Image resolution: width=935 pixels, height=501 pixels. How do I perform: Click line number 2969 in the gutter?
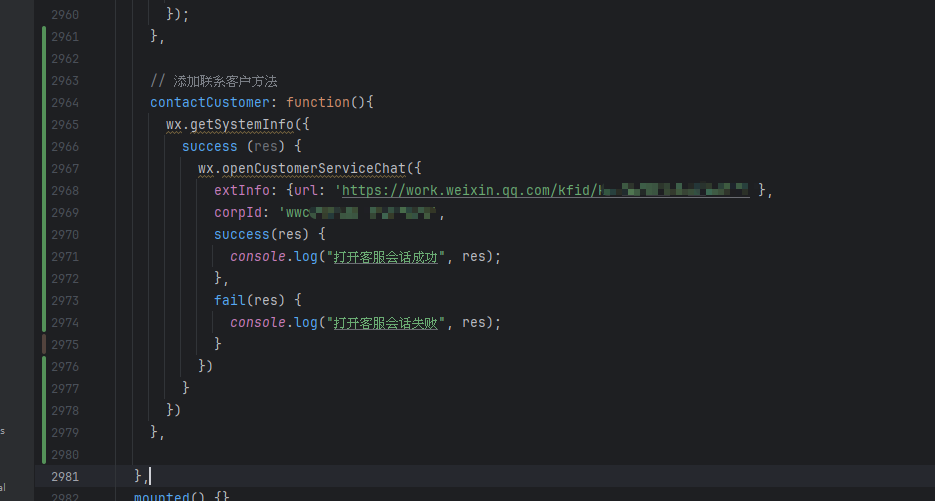coord(65,213)
